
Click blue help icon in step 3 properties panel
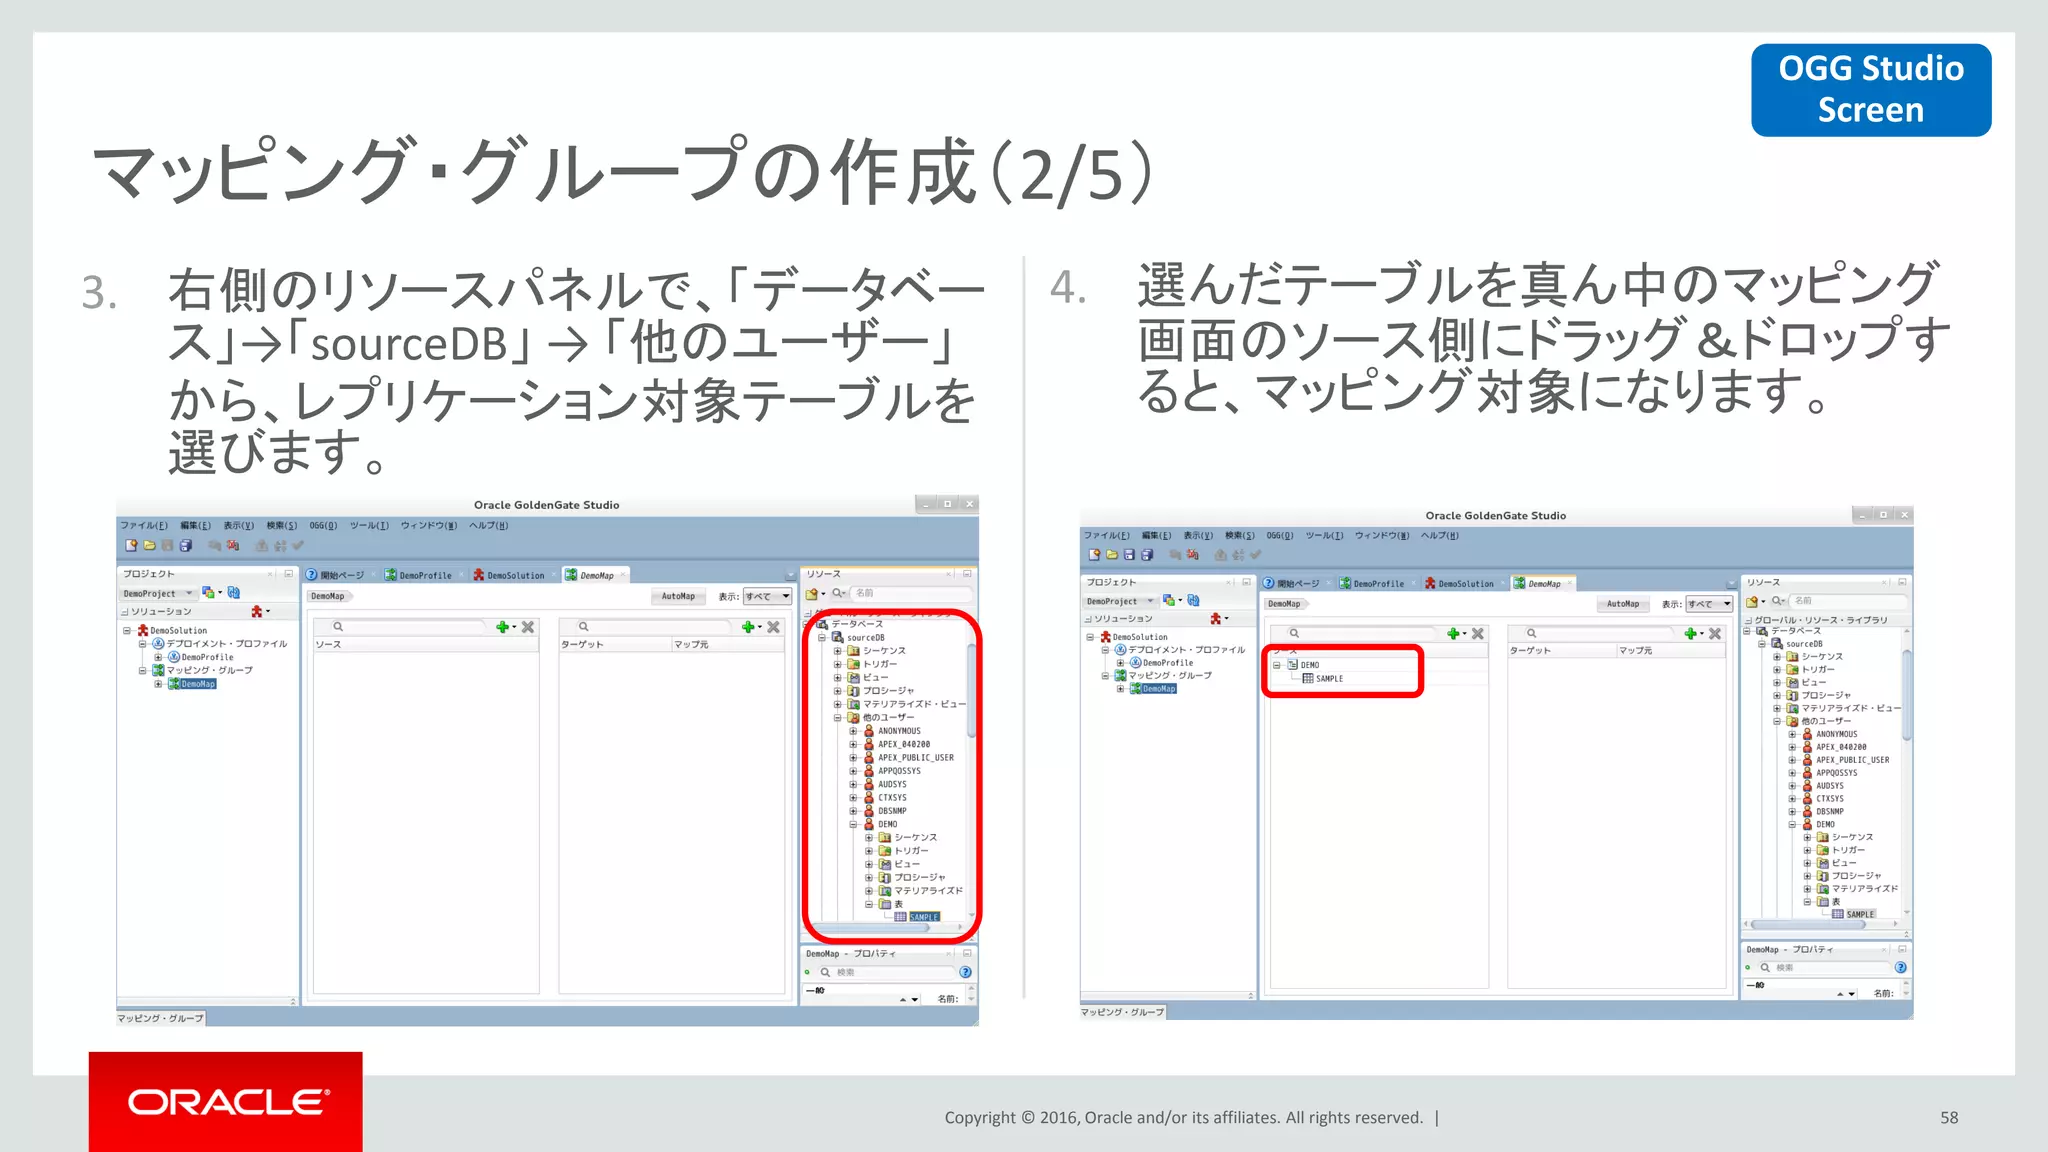965,972
